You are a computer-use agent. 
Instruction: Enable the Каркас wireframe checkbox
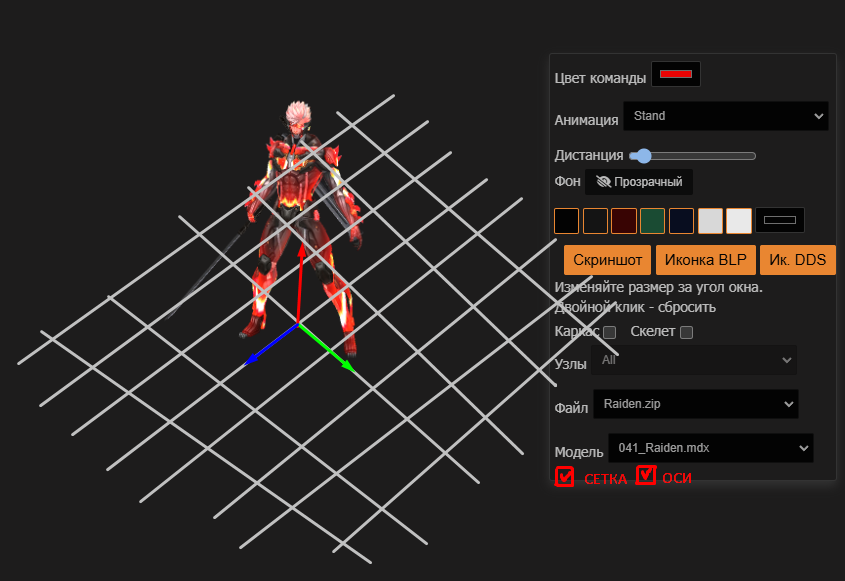point(609,333)
